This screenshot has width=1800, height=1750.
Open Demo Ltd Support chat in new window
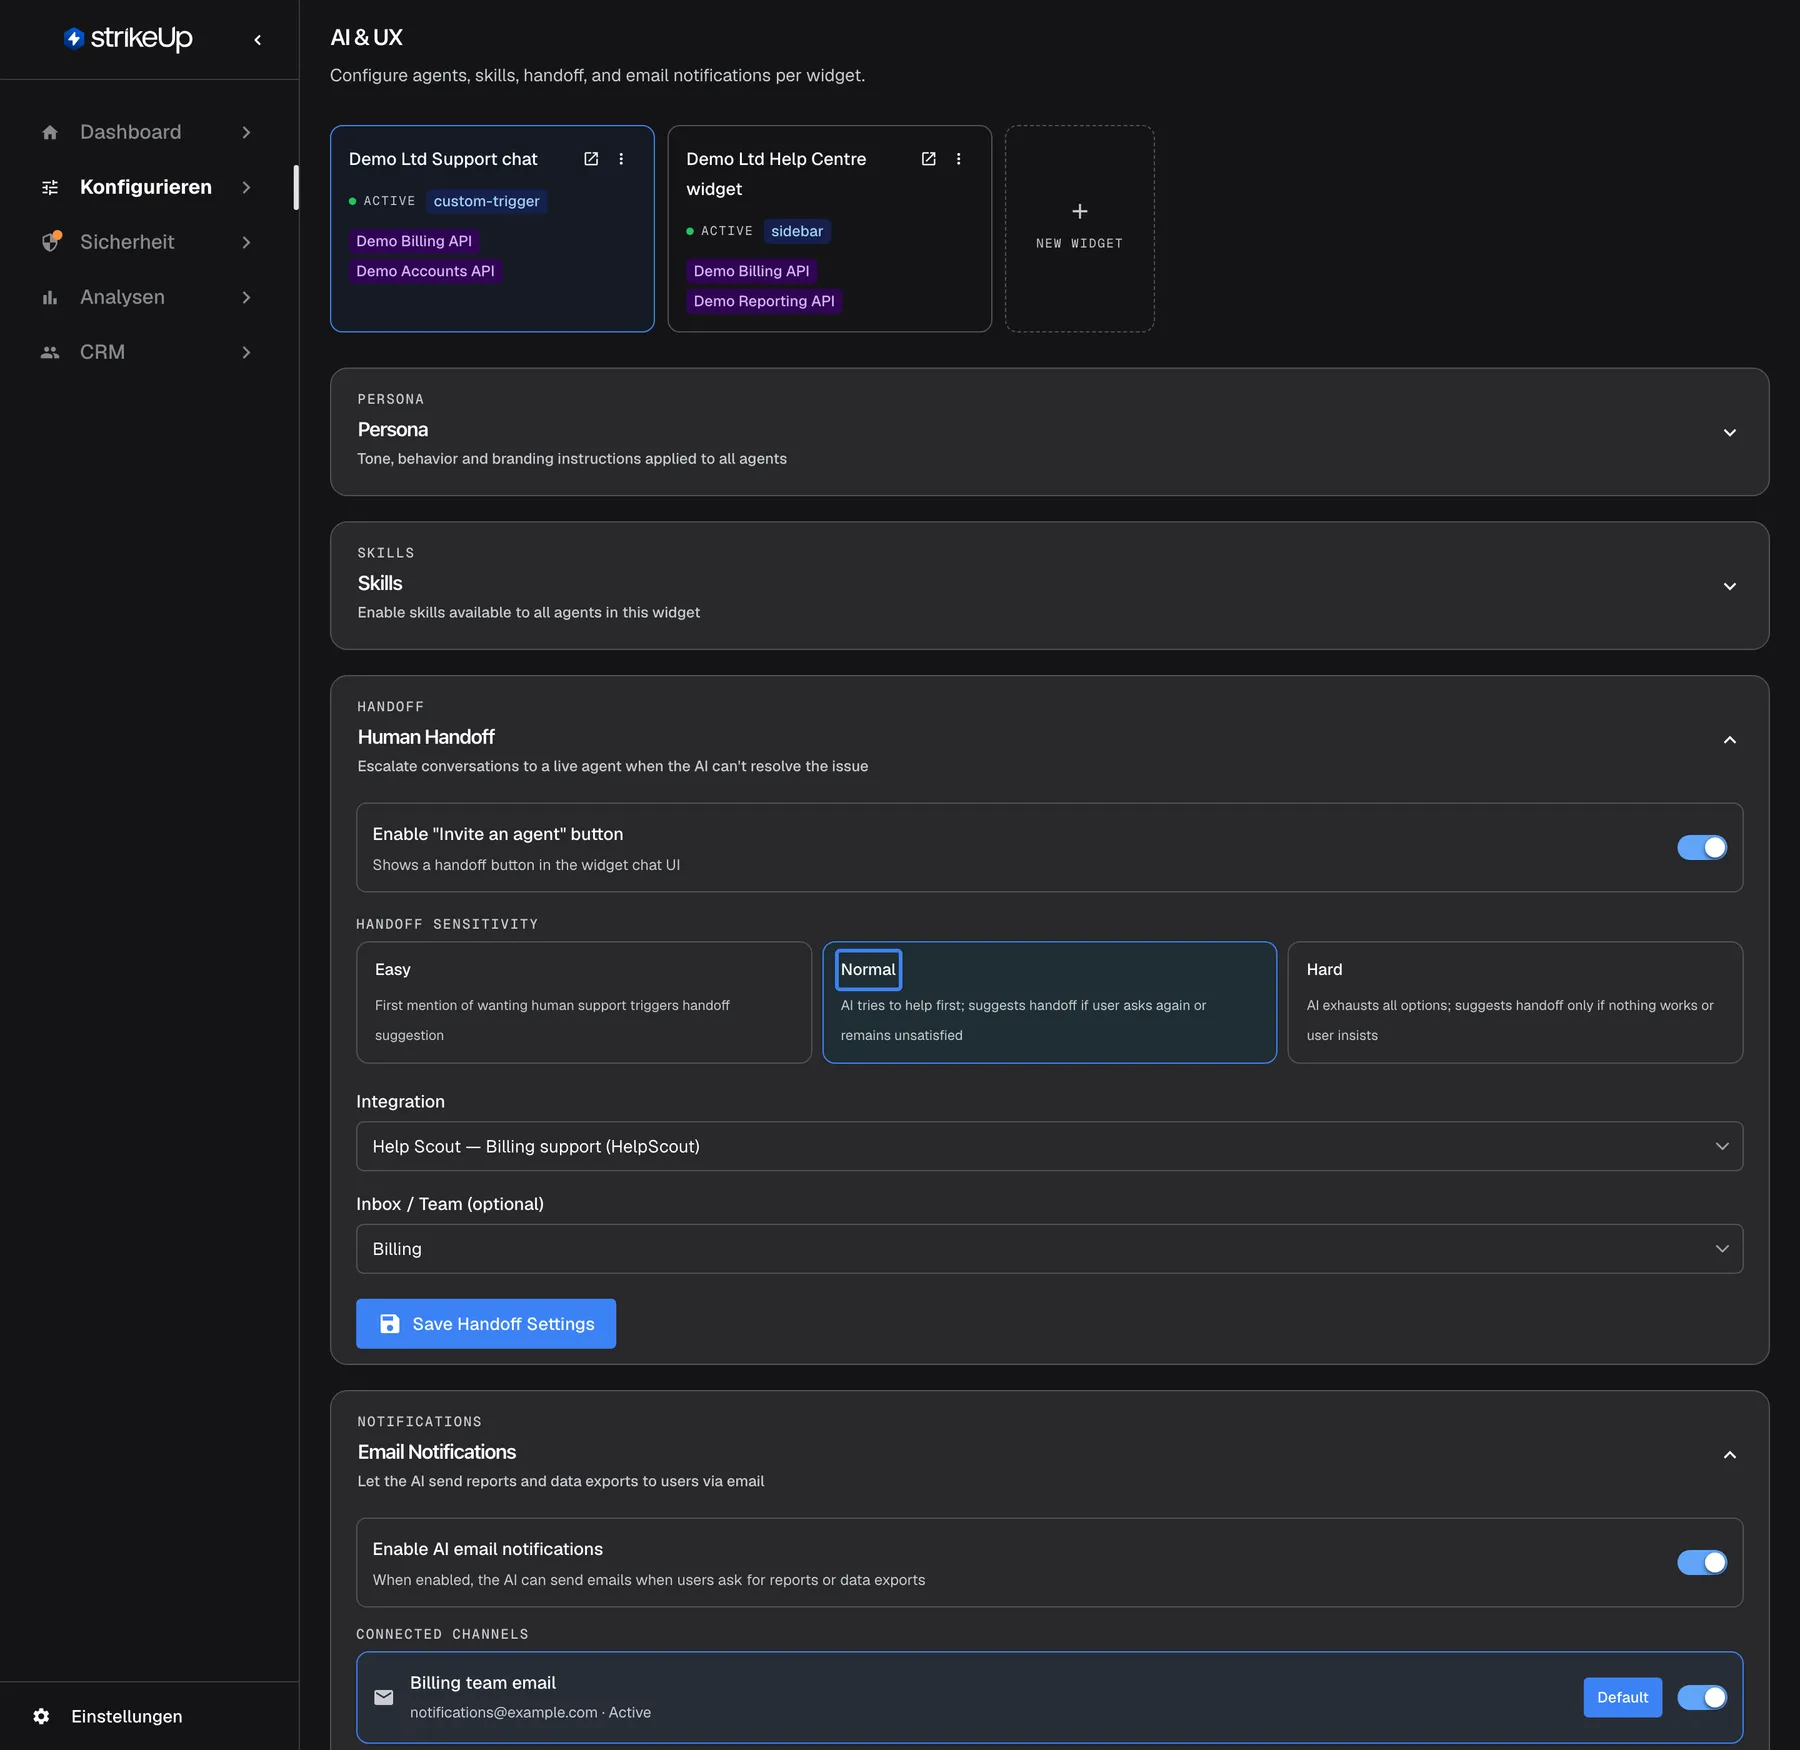pyautogui.click(x=591, y=159)
